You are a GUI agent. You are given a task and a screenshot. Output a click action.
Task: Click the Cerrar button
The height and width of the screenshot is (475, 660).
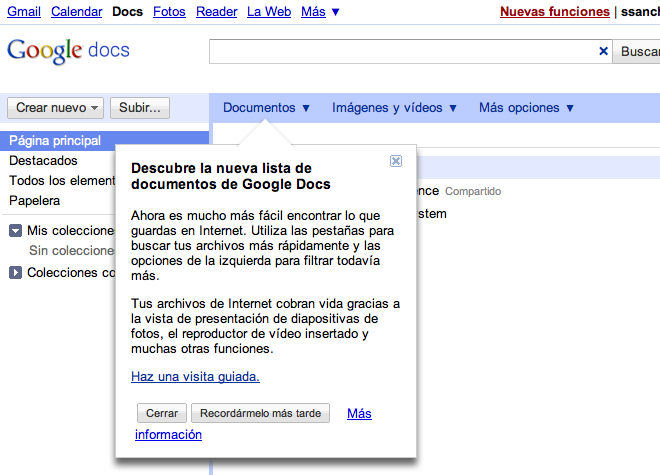162,413
